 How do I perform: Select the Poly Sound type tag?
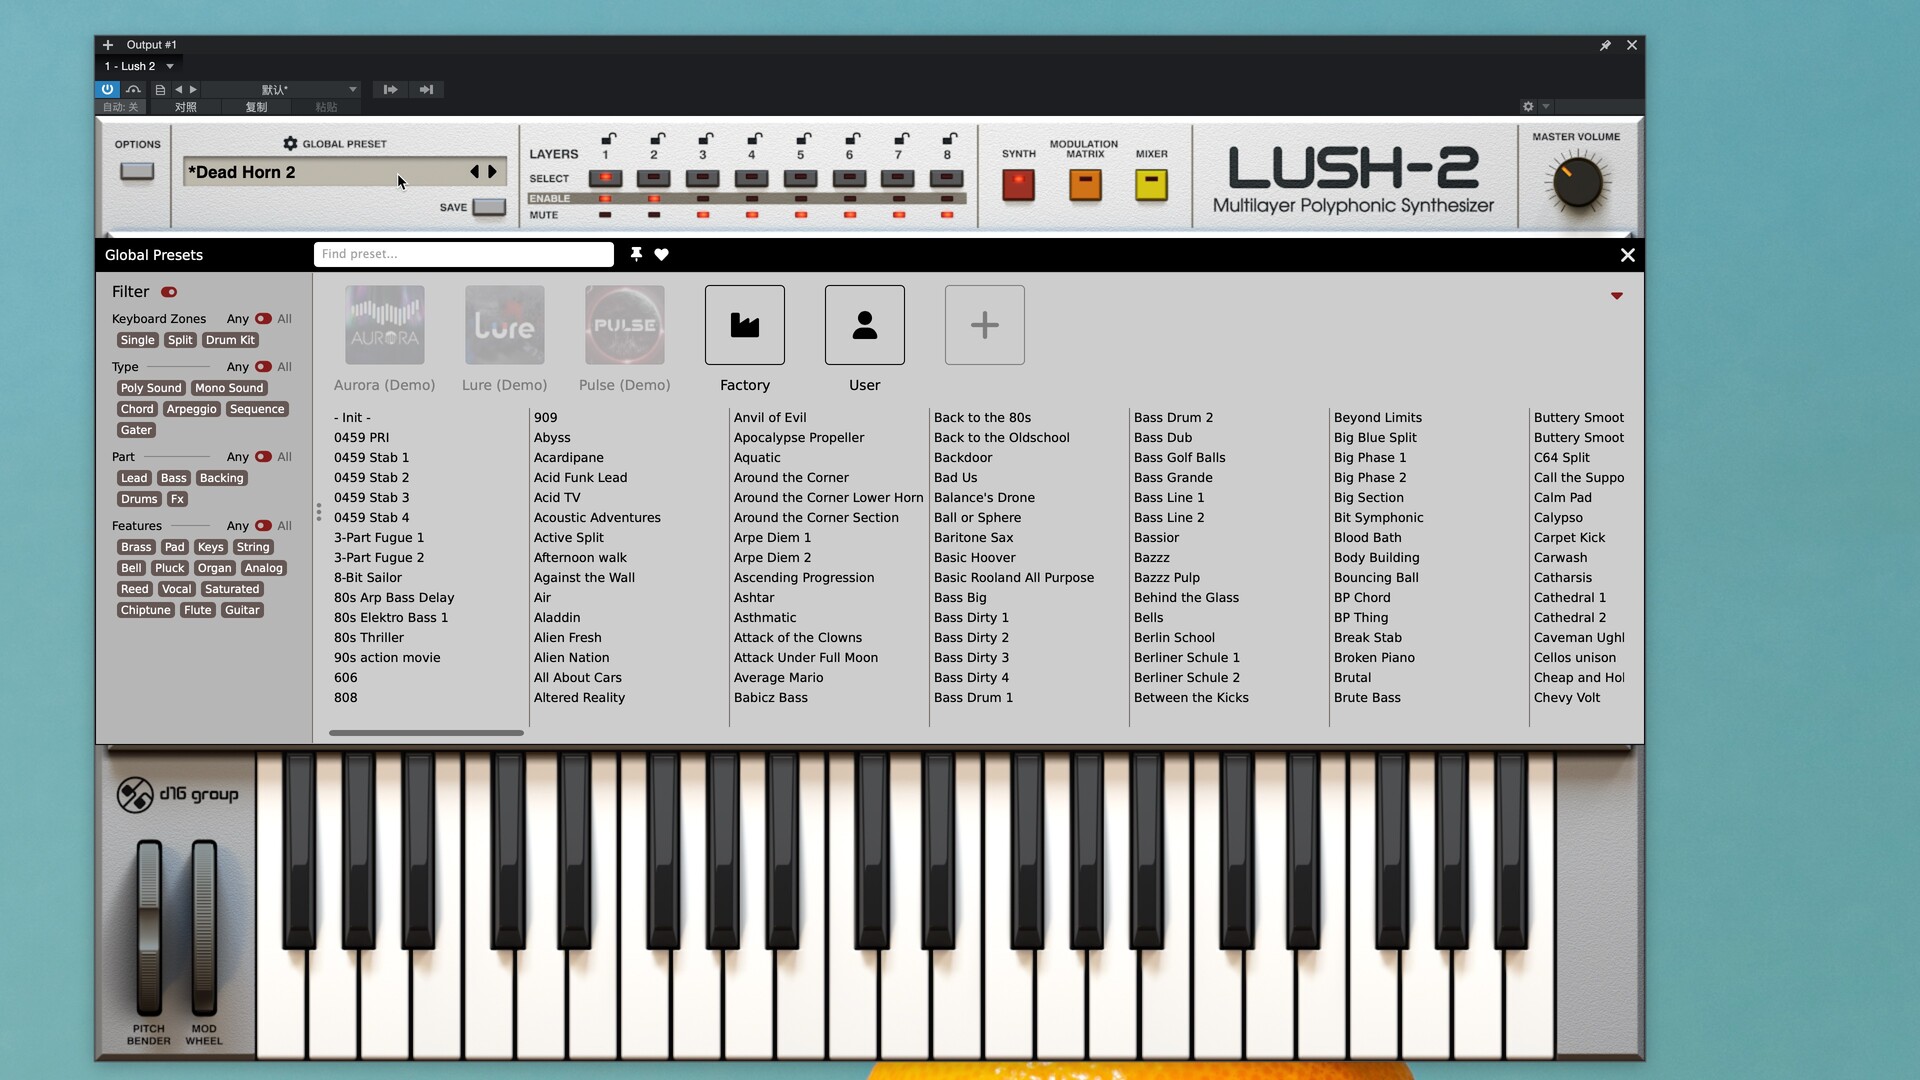(x=151, y=388)
